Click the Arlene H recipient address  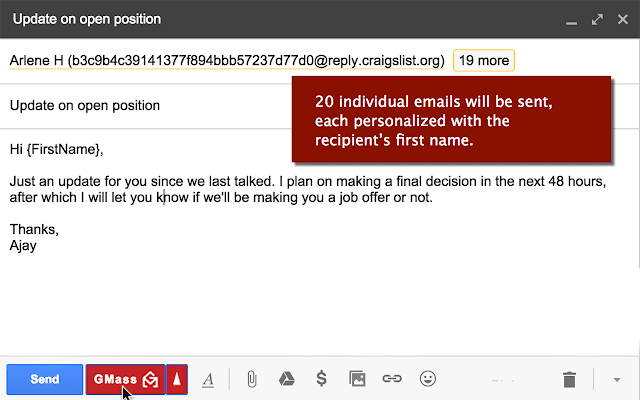[226, 61]
